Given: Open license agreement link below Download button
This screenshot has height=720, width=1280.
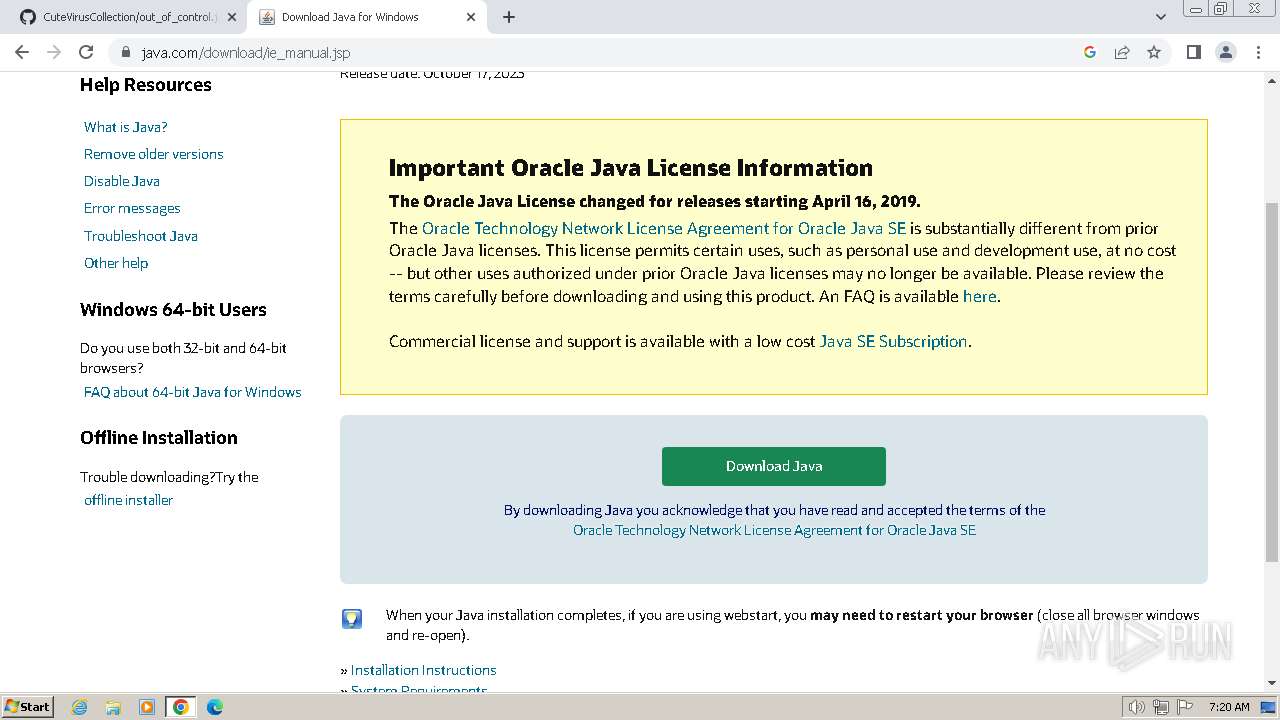Looking at the screenshot, I should click(x=774, y=530).
